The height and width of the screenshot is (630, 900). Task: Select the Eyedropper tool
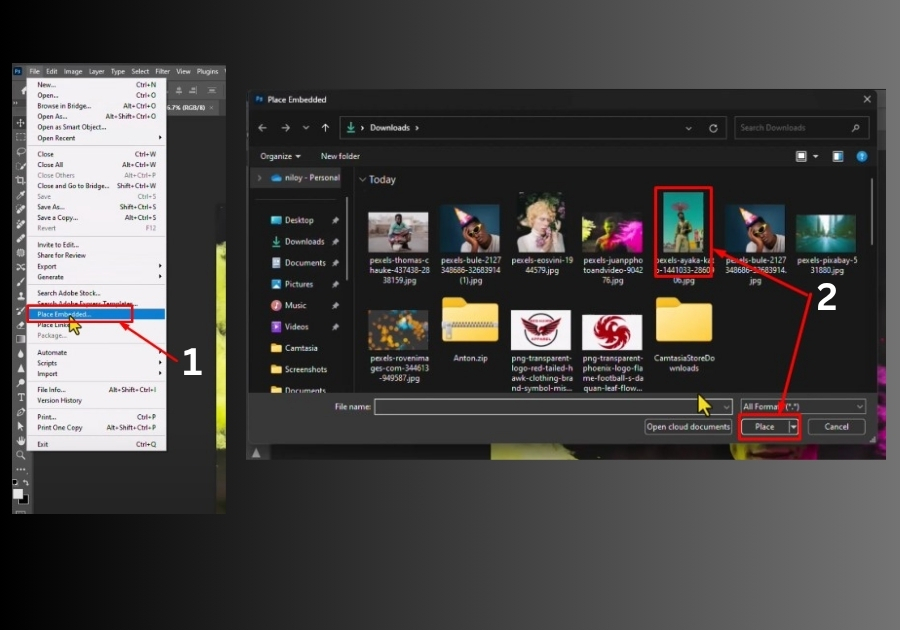[21, 195]
